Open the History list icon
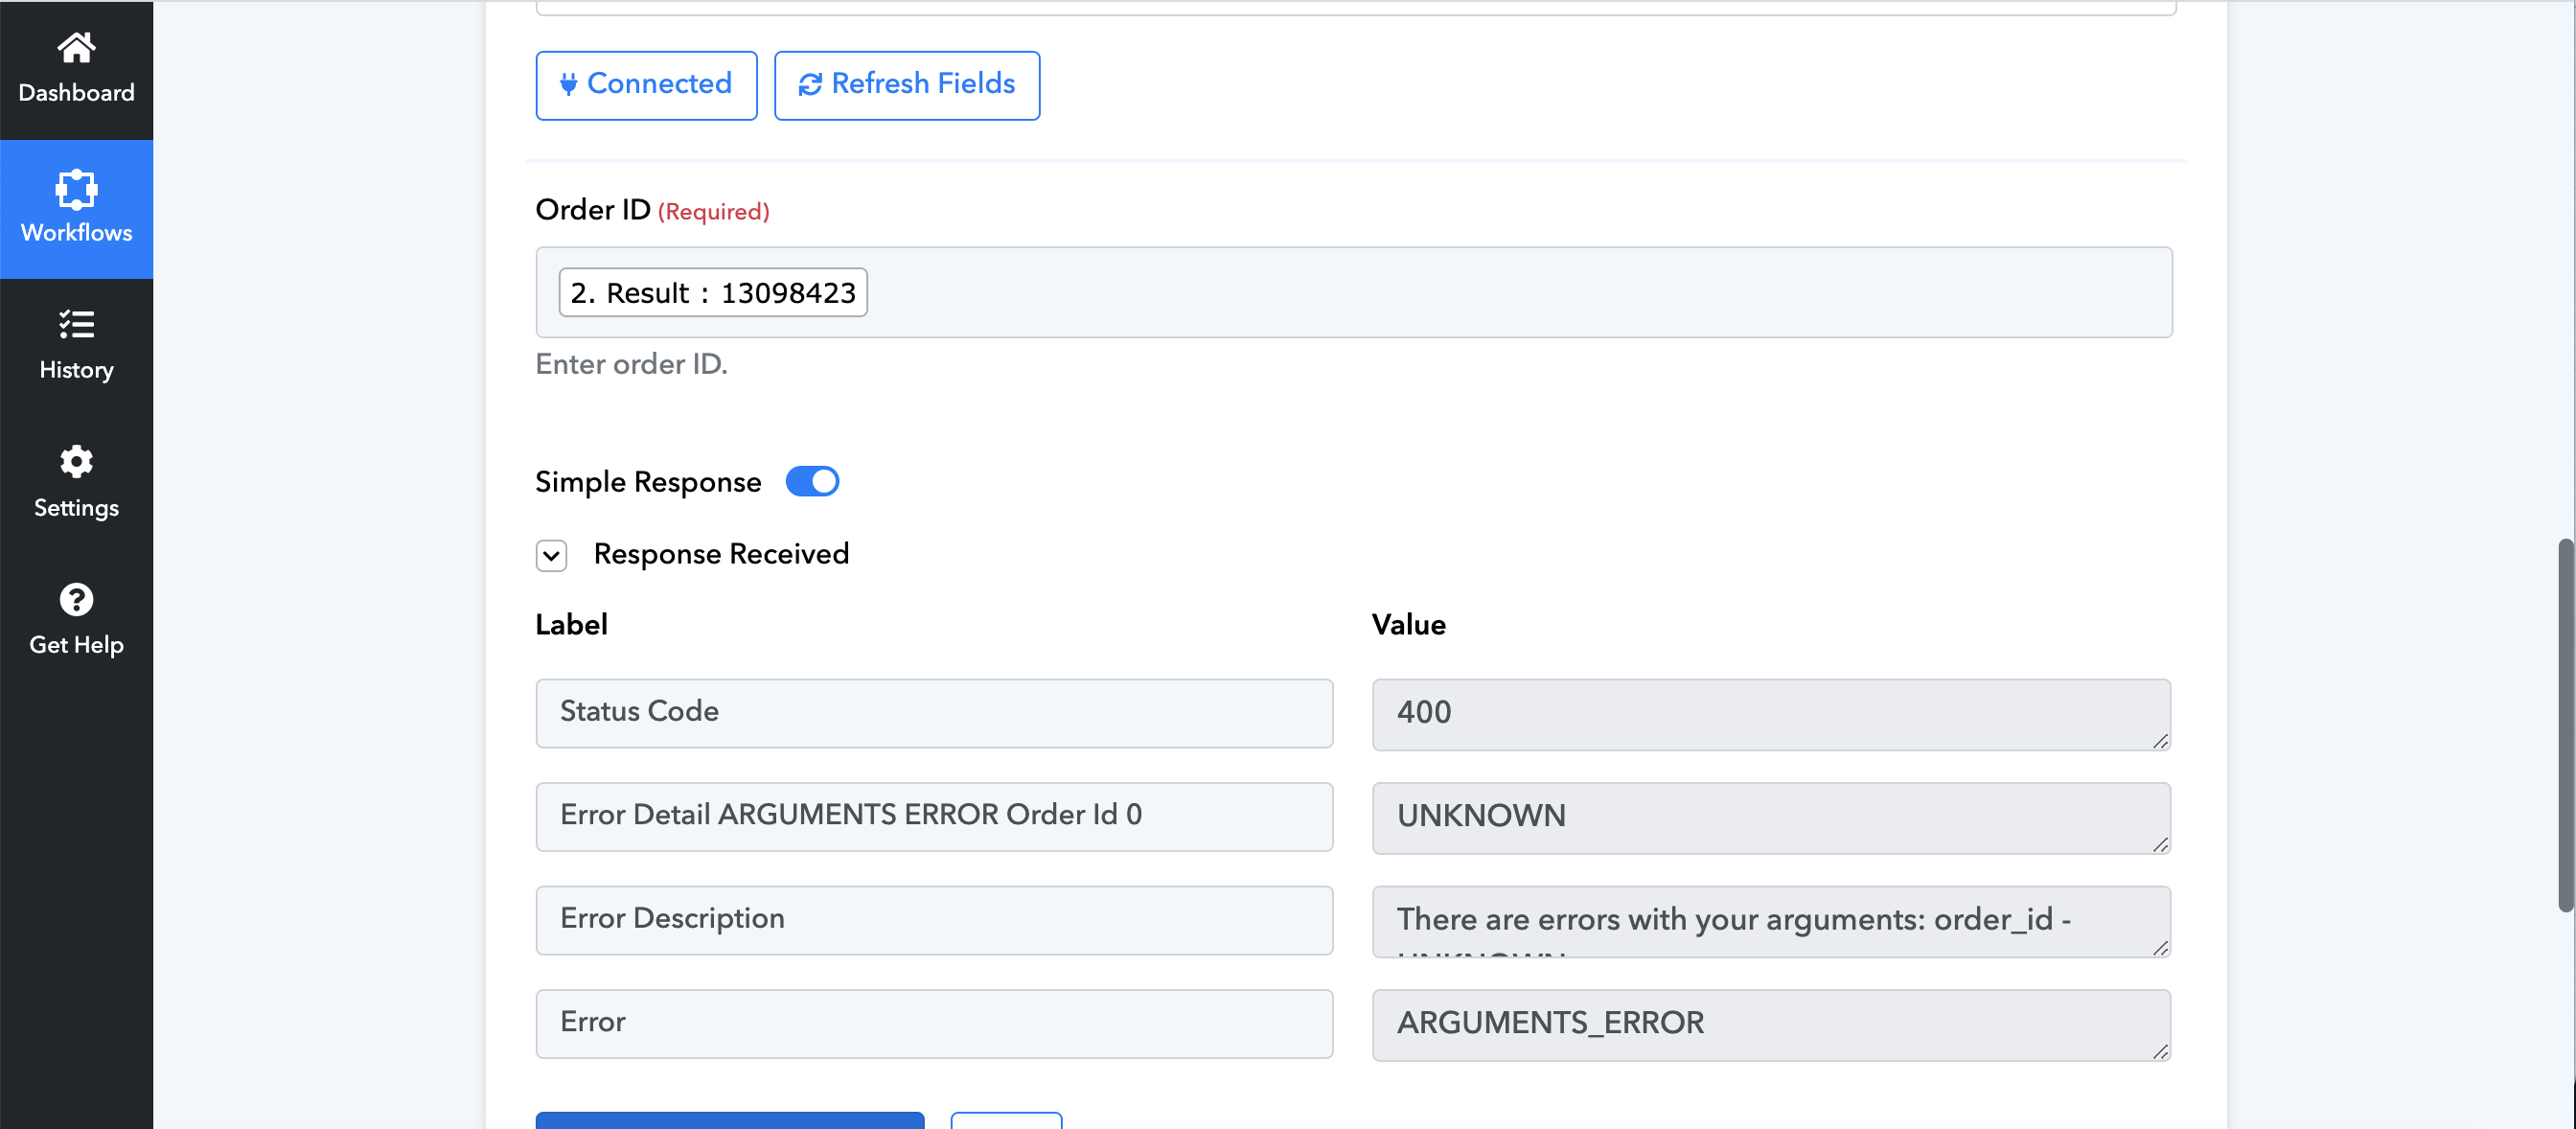The image size is (2576, 1129). pyautogui.click(x=76, y=325)
